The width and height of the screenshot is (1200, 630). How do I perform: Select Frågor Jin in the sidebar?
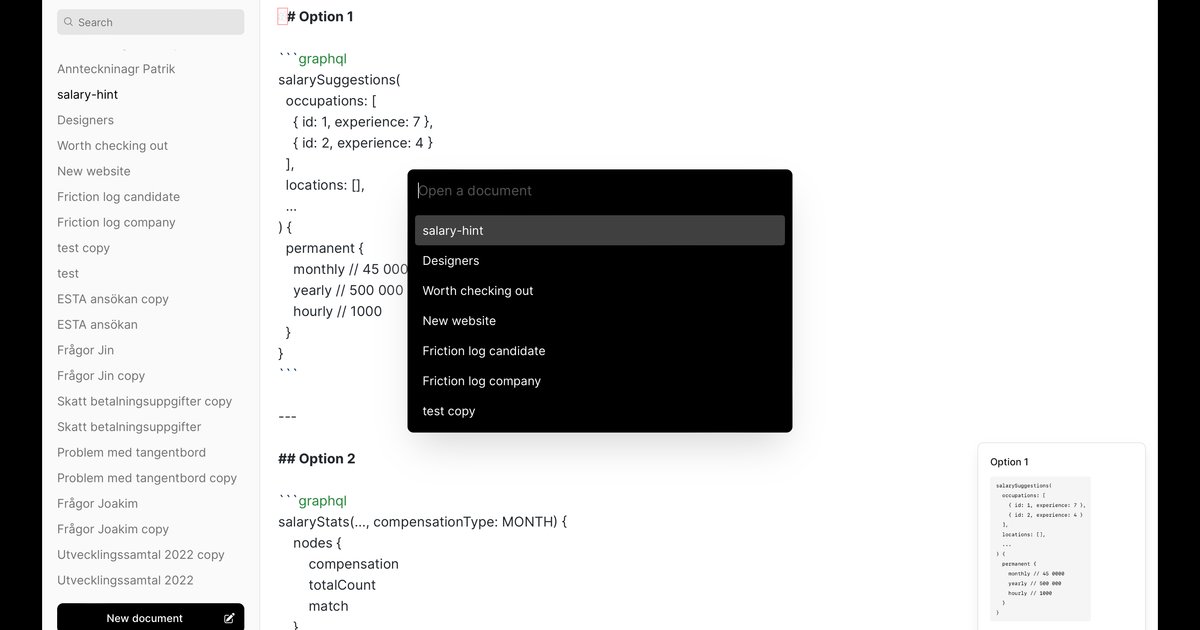pyautogui.click(x=86, y=350)
